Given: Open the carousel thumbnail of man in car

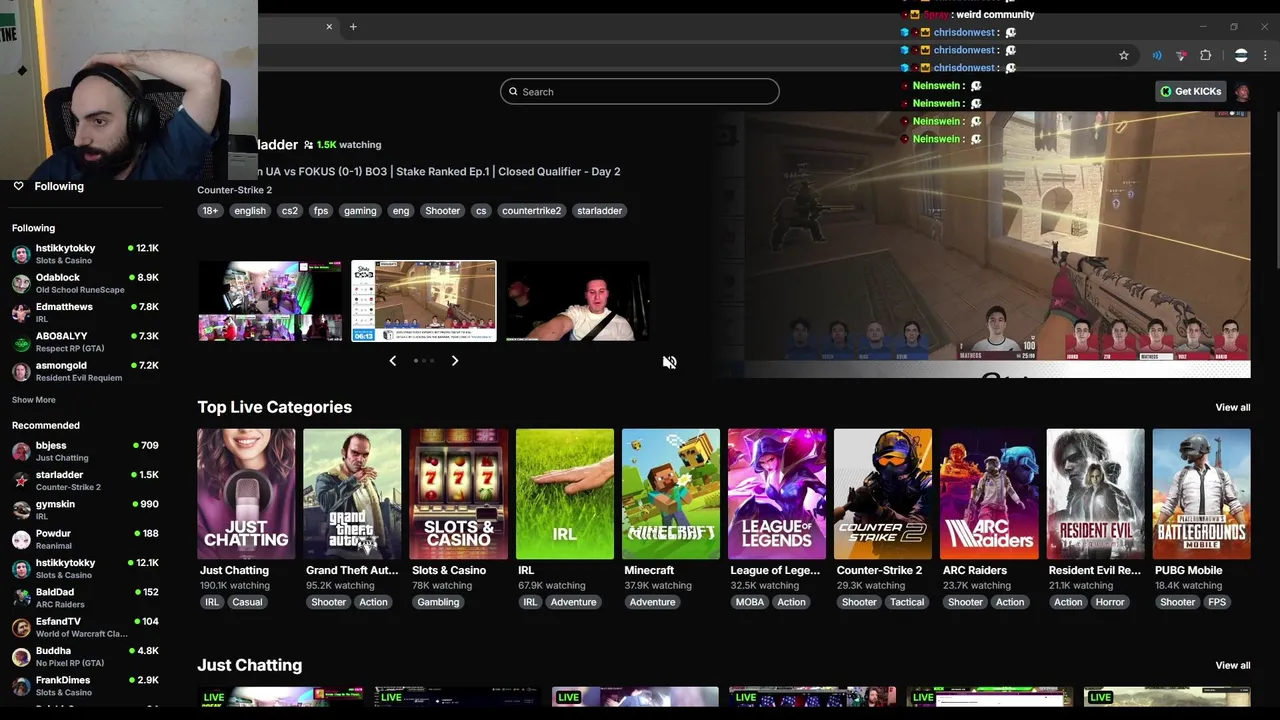Looking at the screenshot, I should click(578, 301).
